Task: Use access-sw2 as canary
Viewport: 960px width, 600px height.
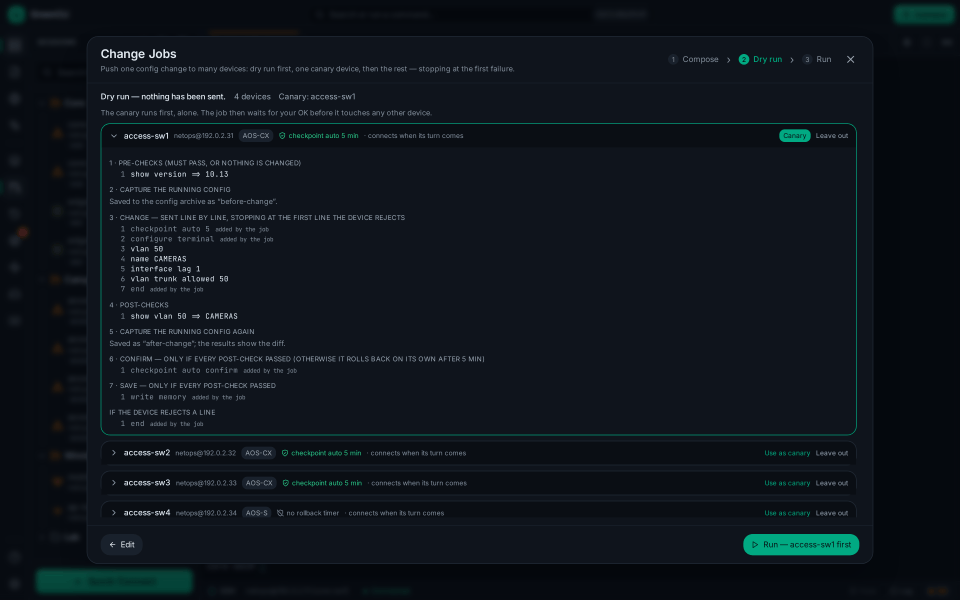Action: coord(787,453)
